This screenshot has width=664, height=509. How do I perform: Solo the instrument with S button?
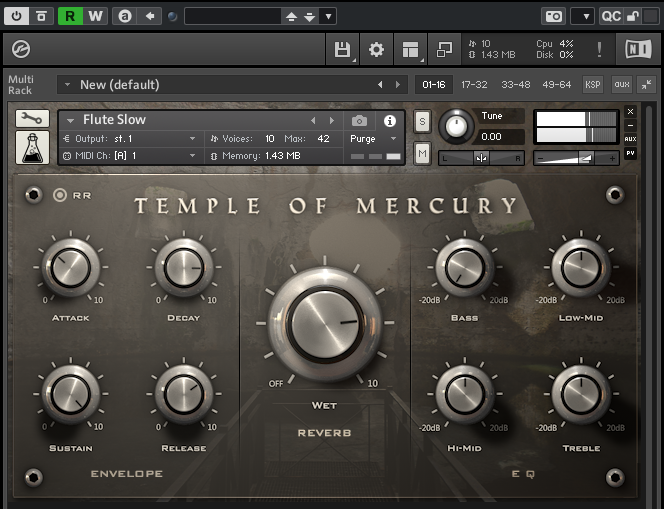tap(422, 122)
